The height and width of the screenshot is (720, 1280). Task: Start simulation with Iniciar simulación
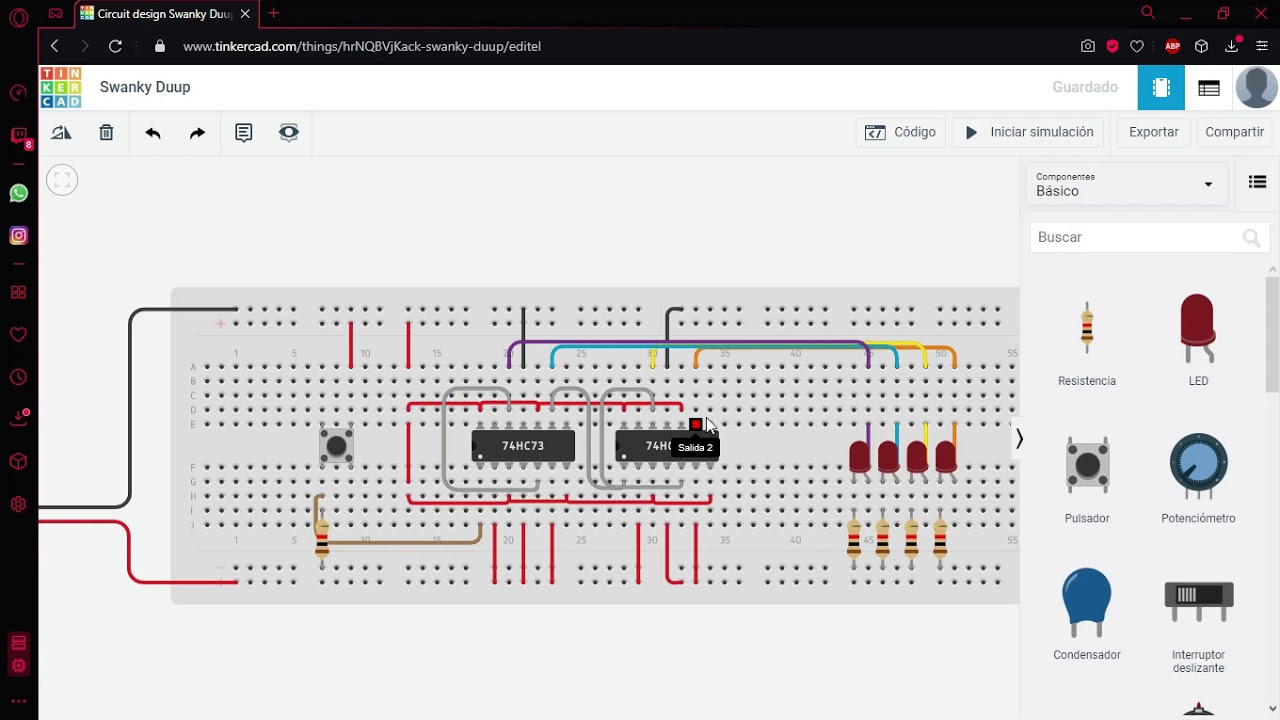tap(1028, 132)
